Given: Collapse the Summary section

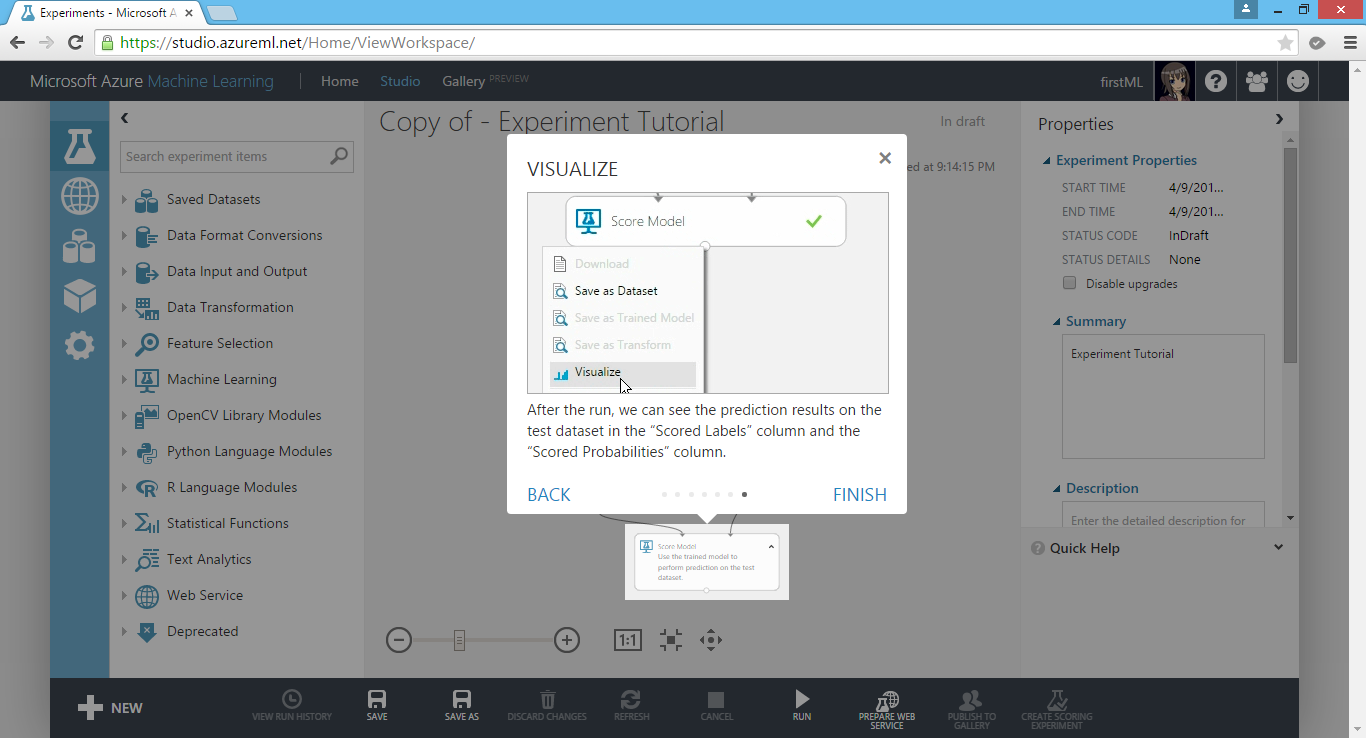Looking at the screenshot, I should tap(1057, 322).
